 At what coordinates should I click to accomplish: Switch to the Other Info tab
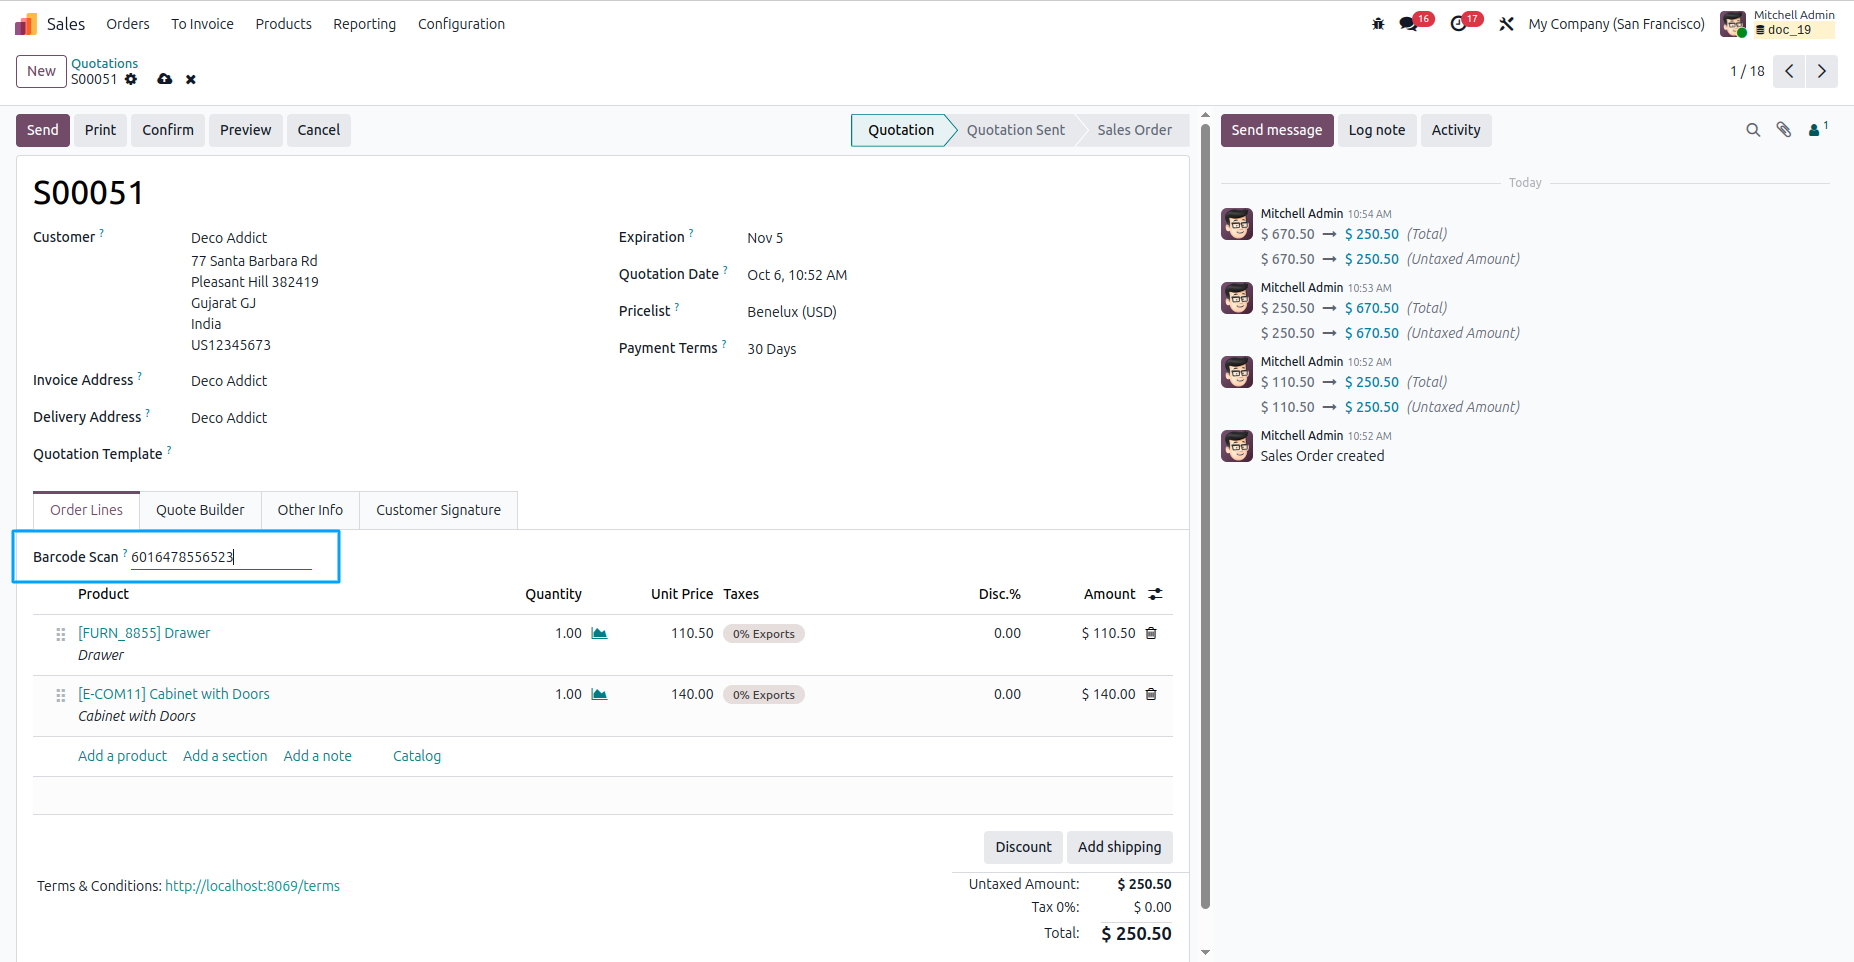point(310,510)
